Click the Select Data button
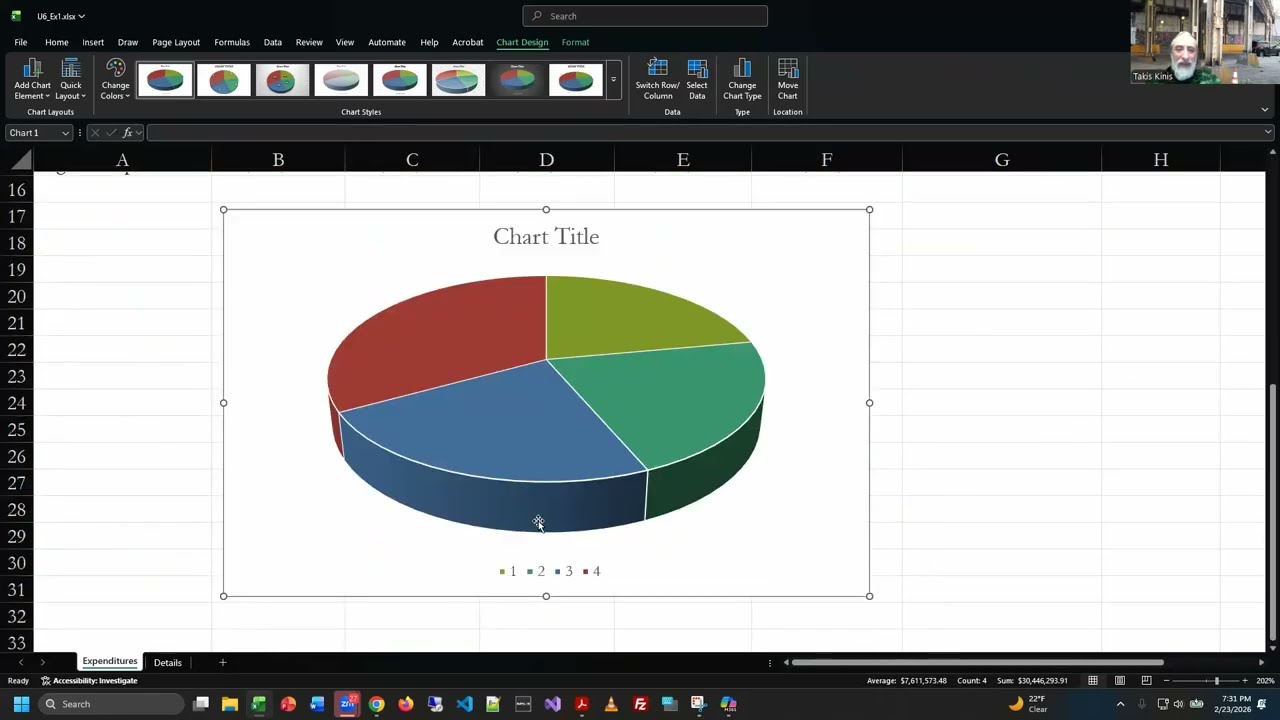 [x=697, y=79]
